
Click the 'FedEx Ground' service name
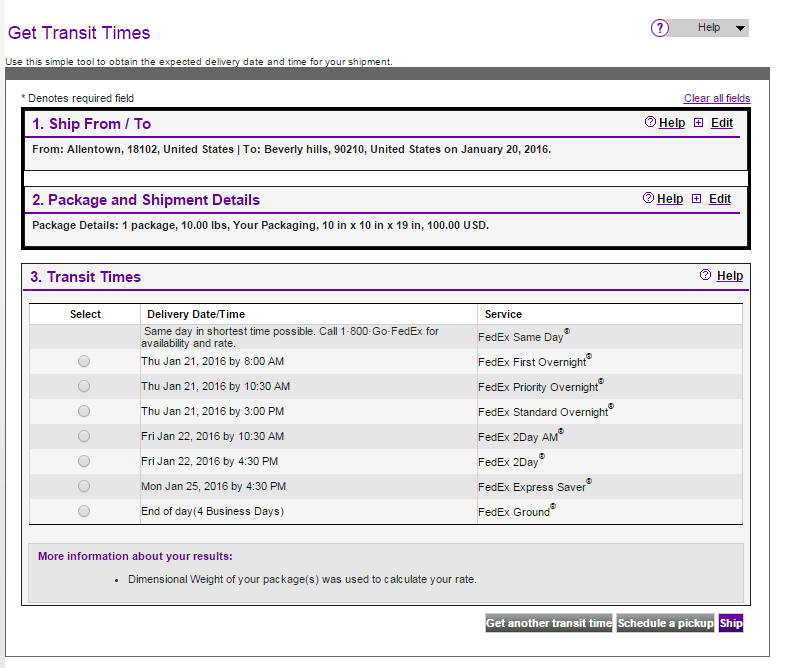517,511
